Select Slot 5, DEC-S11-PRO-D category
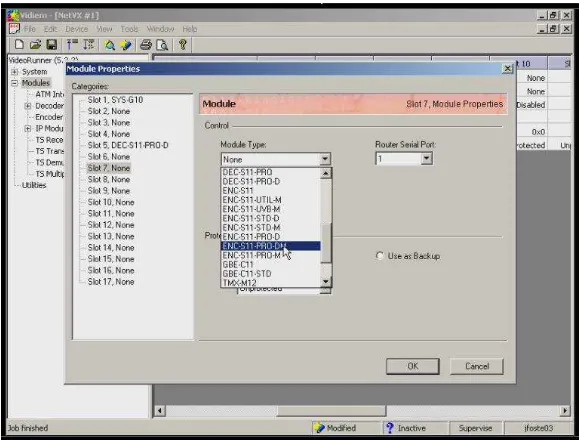Screen dimensions: 582x440 [x=128, y=145]
